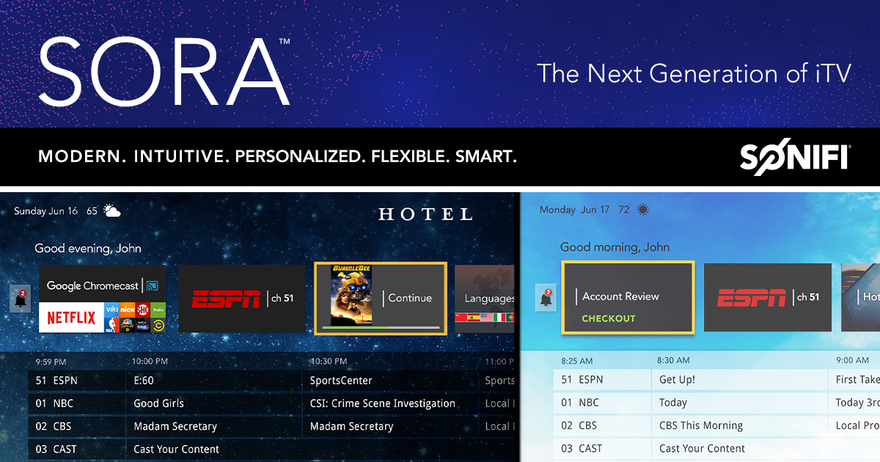Screen dimensions: 880x462
Task: Choose SportsCenter at 10:30 PM
Action: point(390,381)
